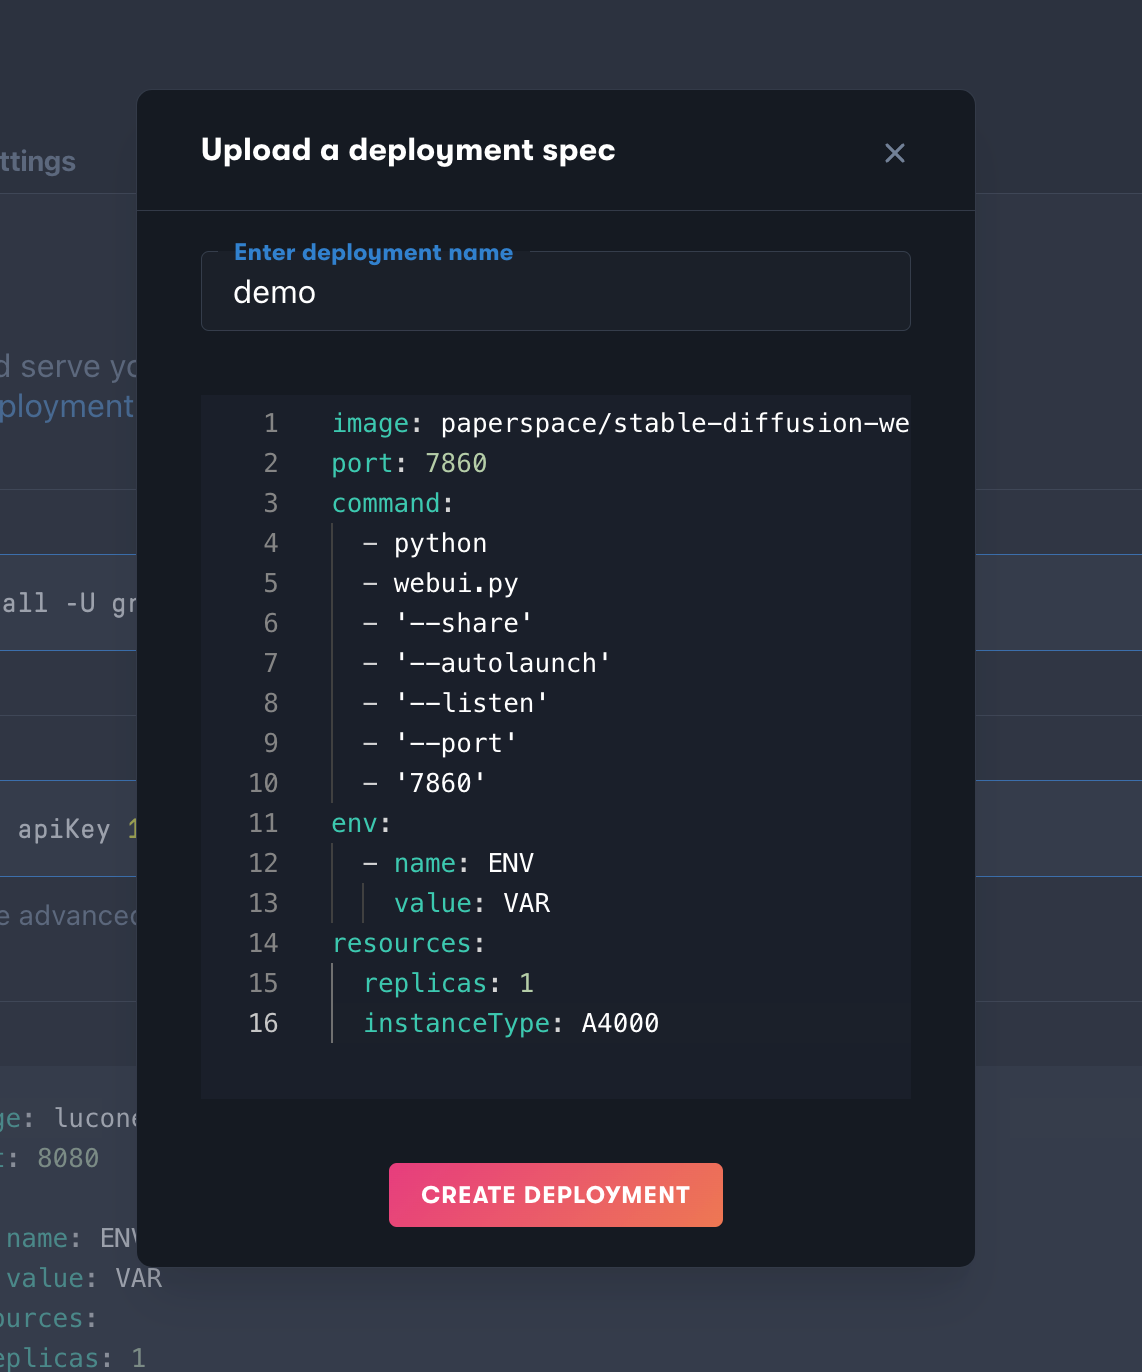The image size is (1142, 1372).
Task: Click the instanceType: A4000 line
Action: coord(511,1023)
